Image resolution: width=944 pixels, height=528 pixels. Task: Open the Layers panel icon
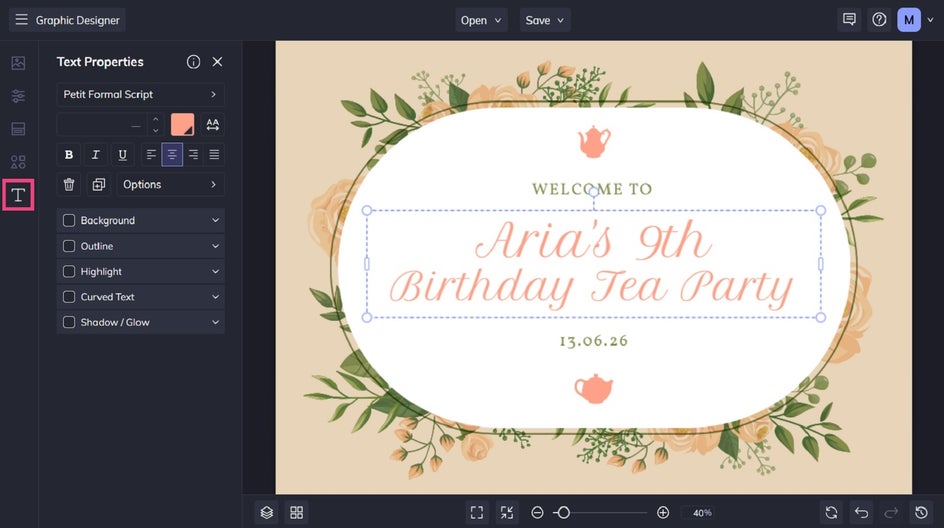pos(267,512)
